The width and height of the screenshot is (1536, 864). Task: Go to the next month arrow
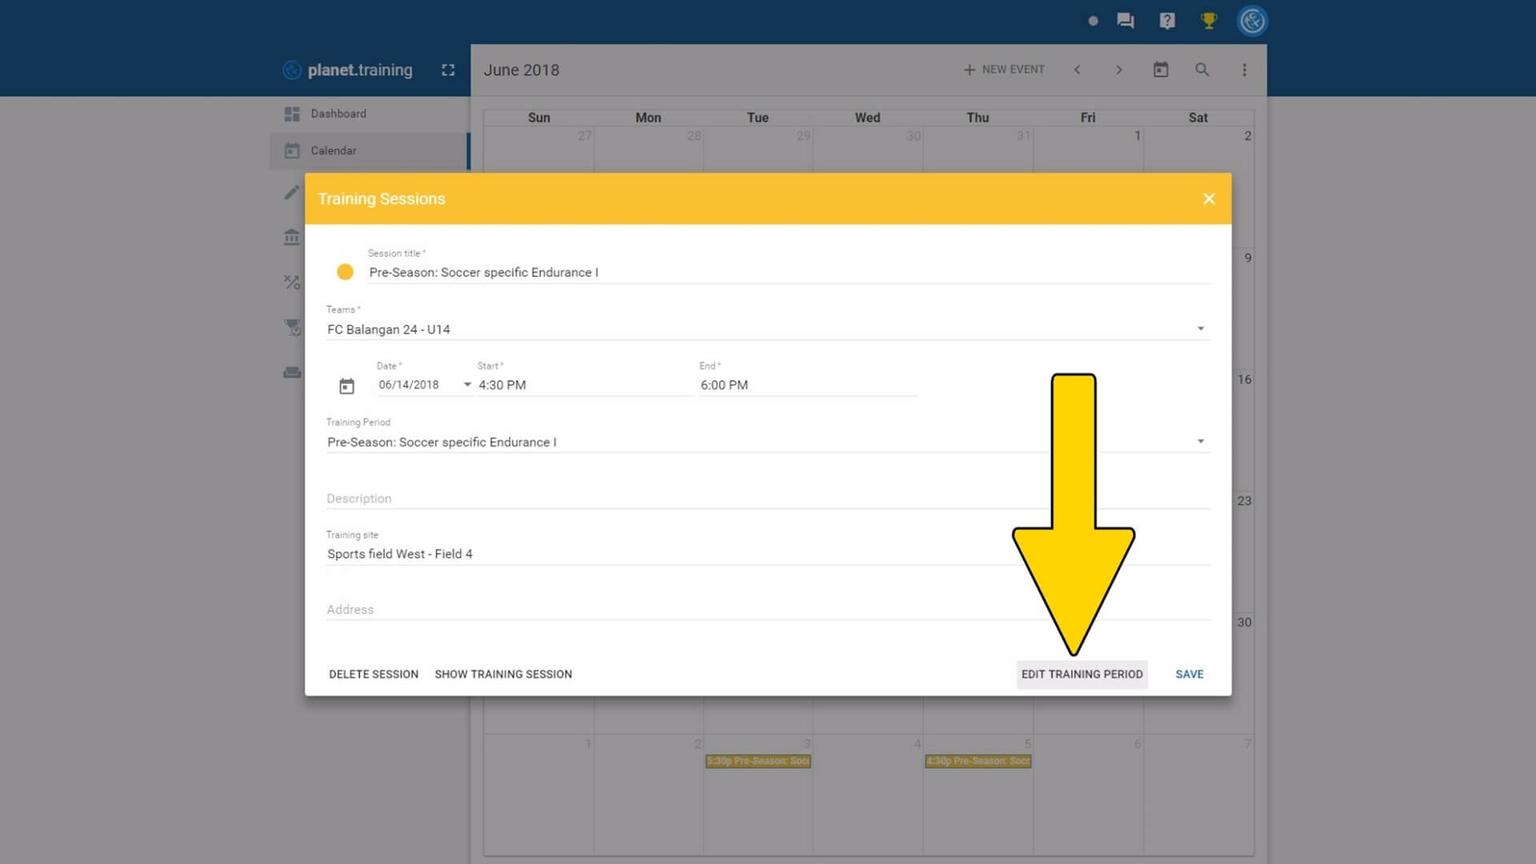[1119, 70]
